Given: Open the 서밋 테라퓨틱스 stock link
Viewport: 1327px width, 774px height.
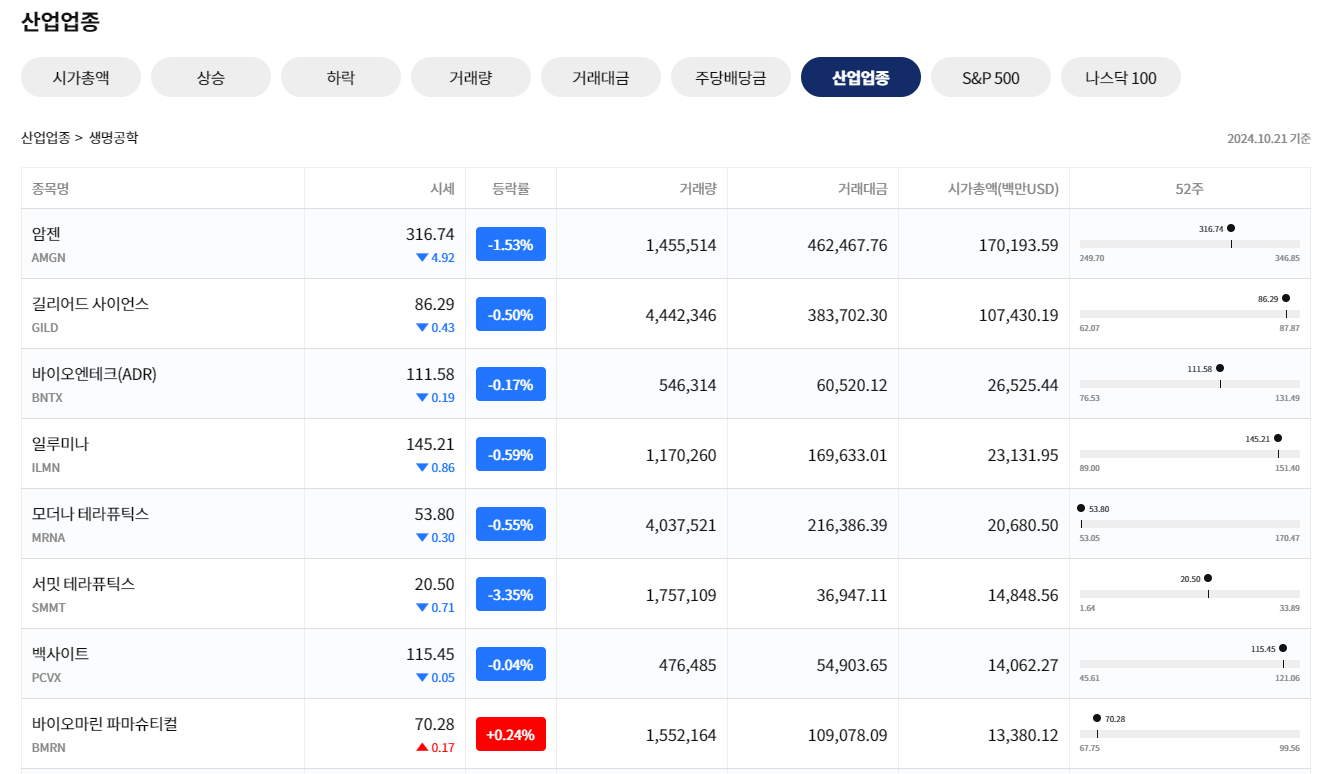Looking at the screenshot, I should 83,584.
